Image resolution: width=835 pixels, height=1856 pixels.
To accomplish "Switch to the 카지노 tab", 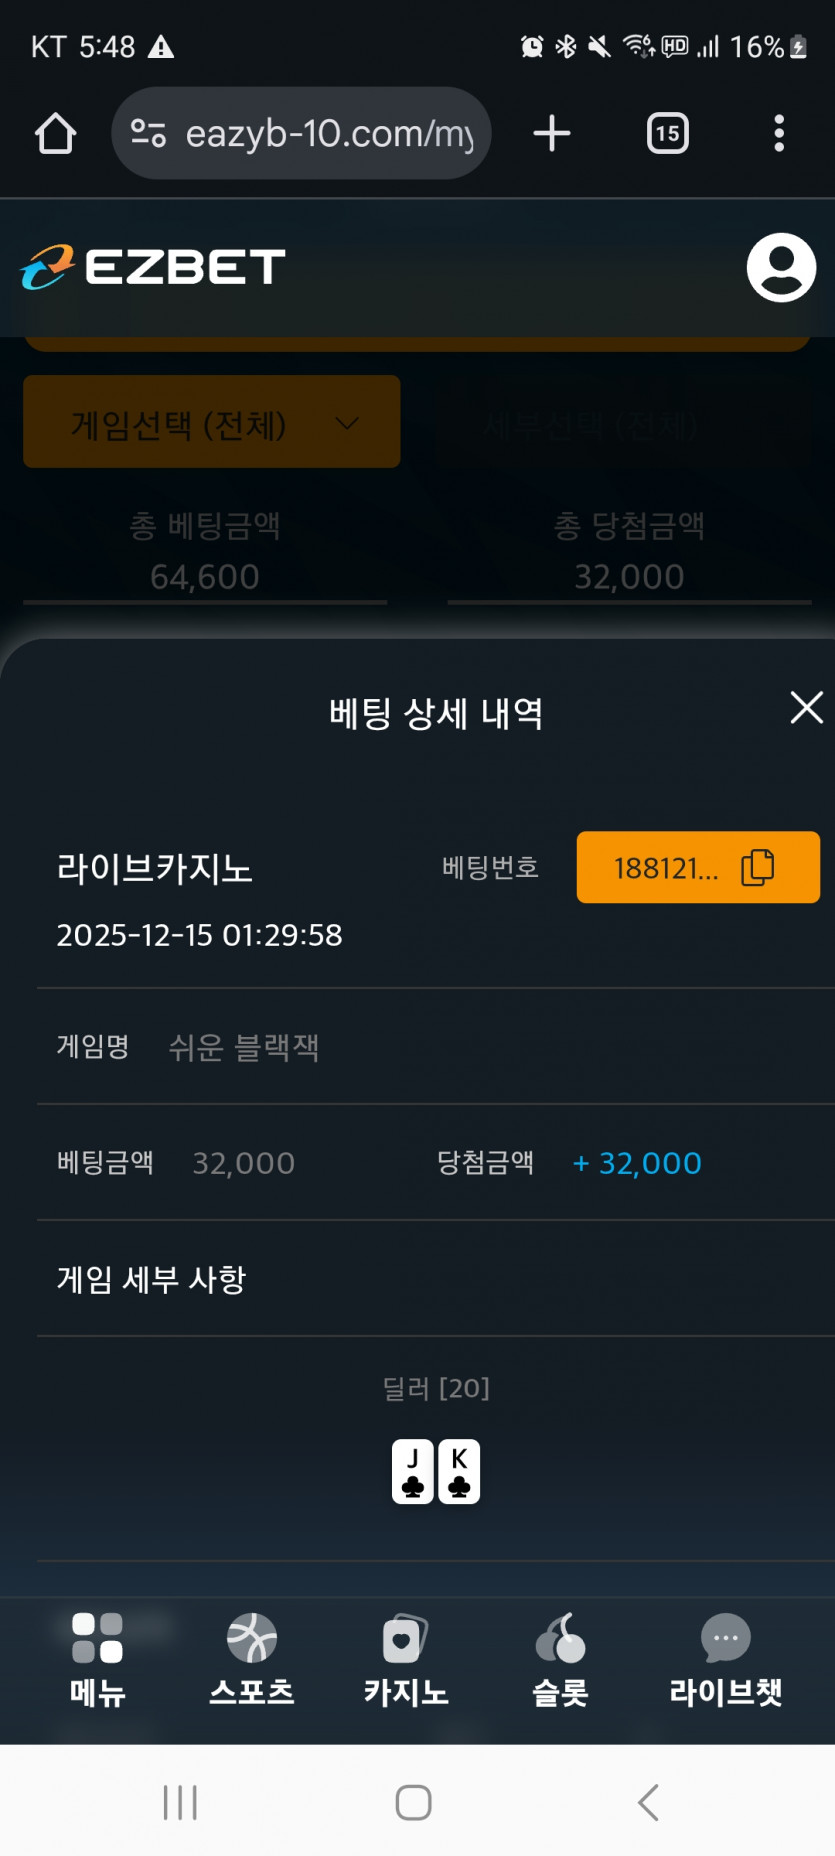I will (x=405, y=1659).
